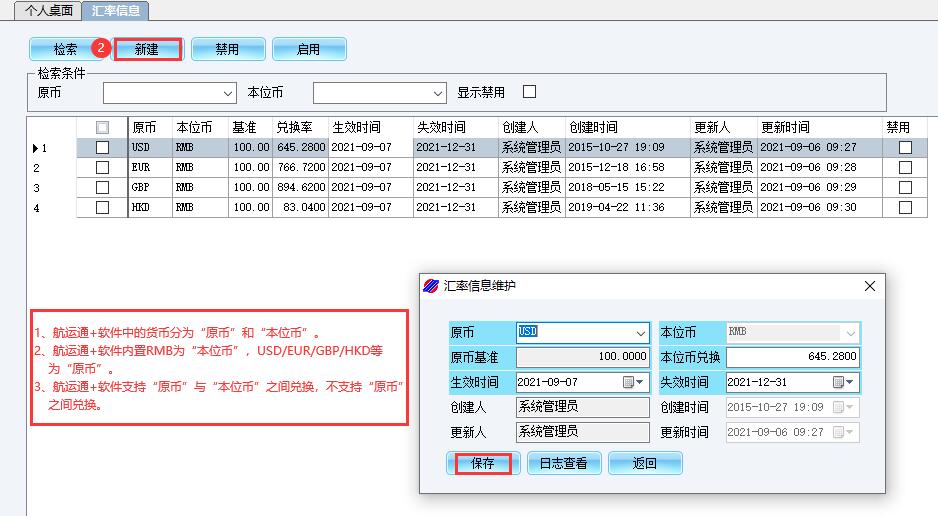Click the 返回 button
This screenshot has width=938, height=516.
point(645,463)
